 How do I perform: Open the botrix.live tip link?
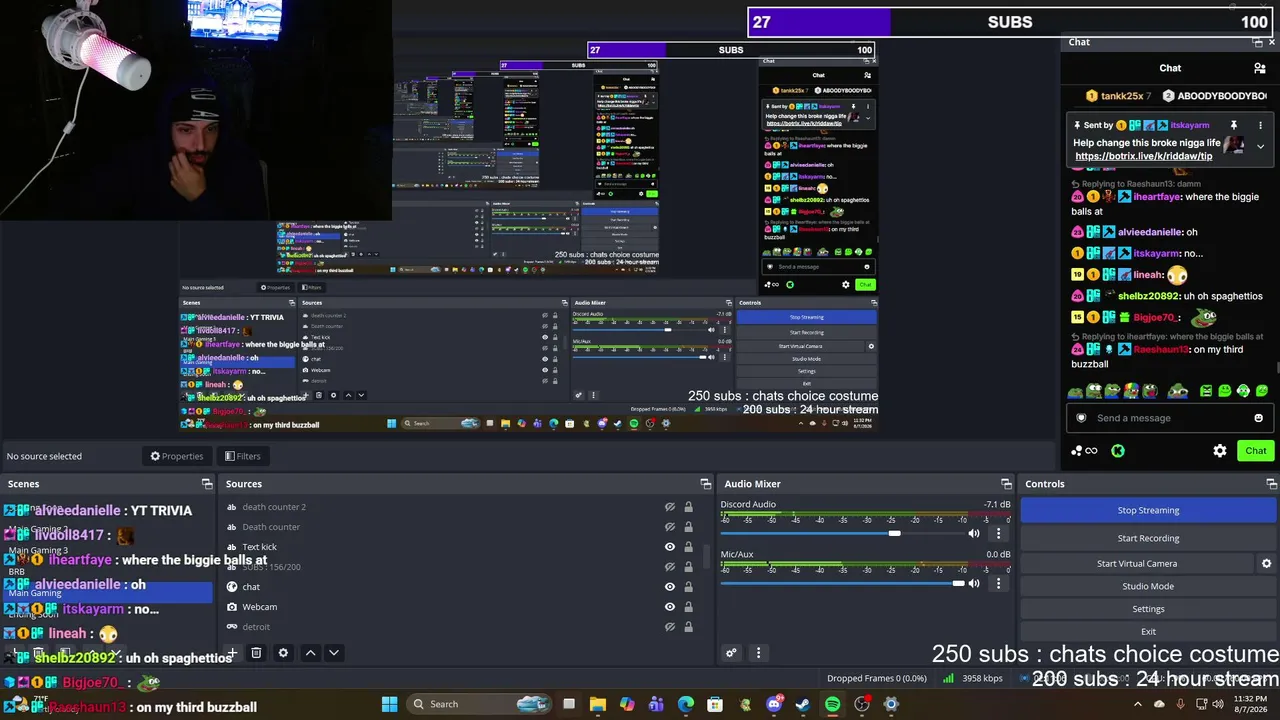click(1144, 157)
